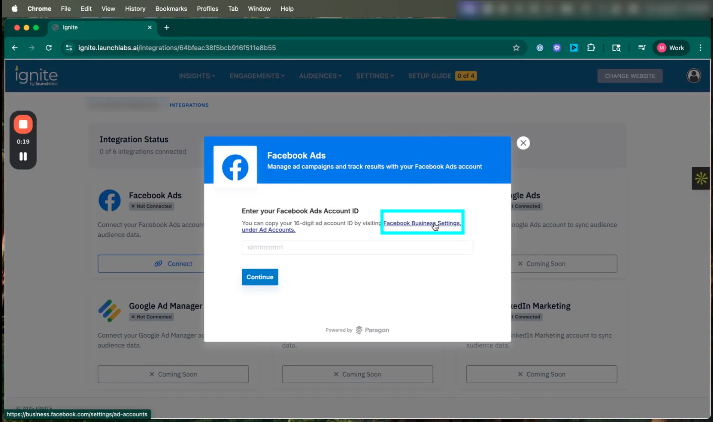Open the View menu
The width and height of the screenshot is (713, 422).
tap(108, 9)
